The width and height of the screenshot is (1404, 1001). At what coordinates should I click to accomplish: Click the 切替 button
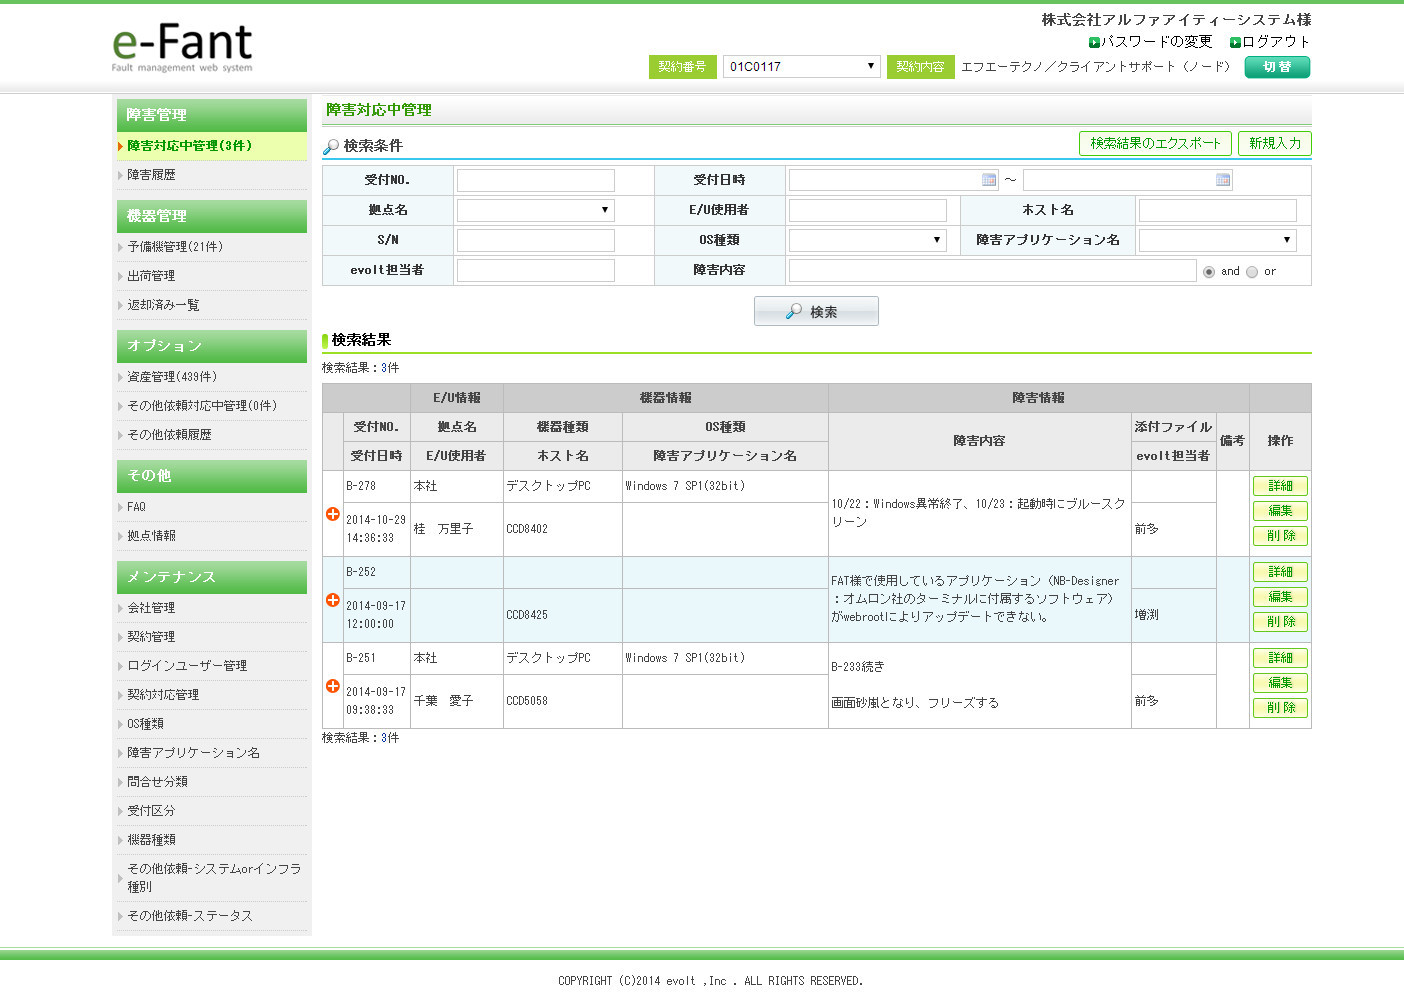1277,67
